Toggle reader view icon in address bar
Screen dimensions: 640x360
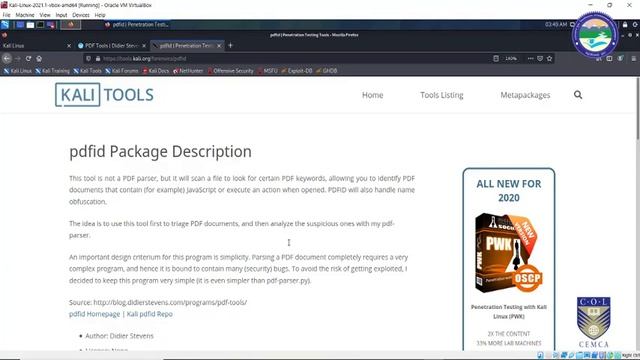[x=496, y=58]
